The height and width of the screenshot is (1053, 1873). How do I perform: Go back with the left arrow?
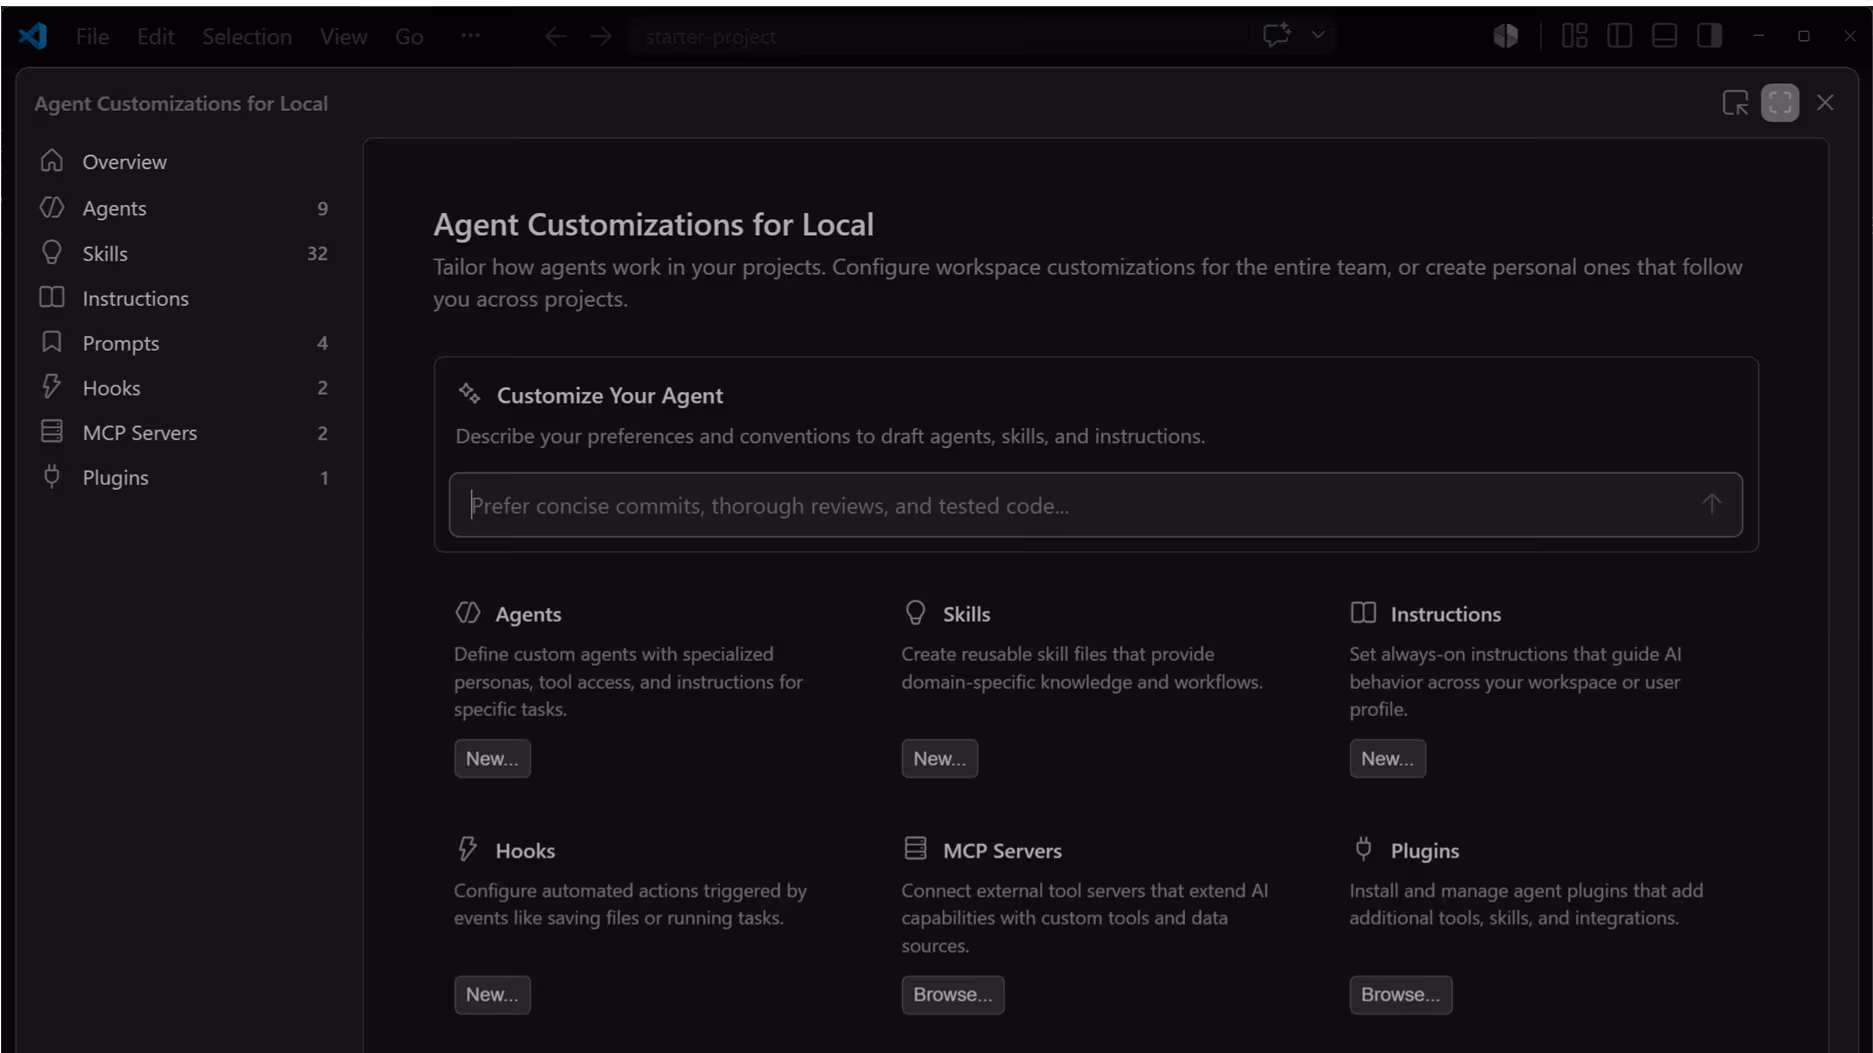(x=555, y=36)
